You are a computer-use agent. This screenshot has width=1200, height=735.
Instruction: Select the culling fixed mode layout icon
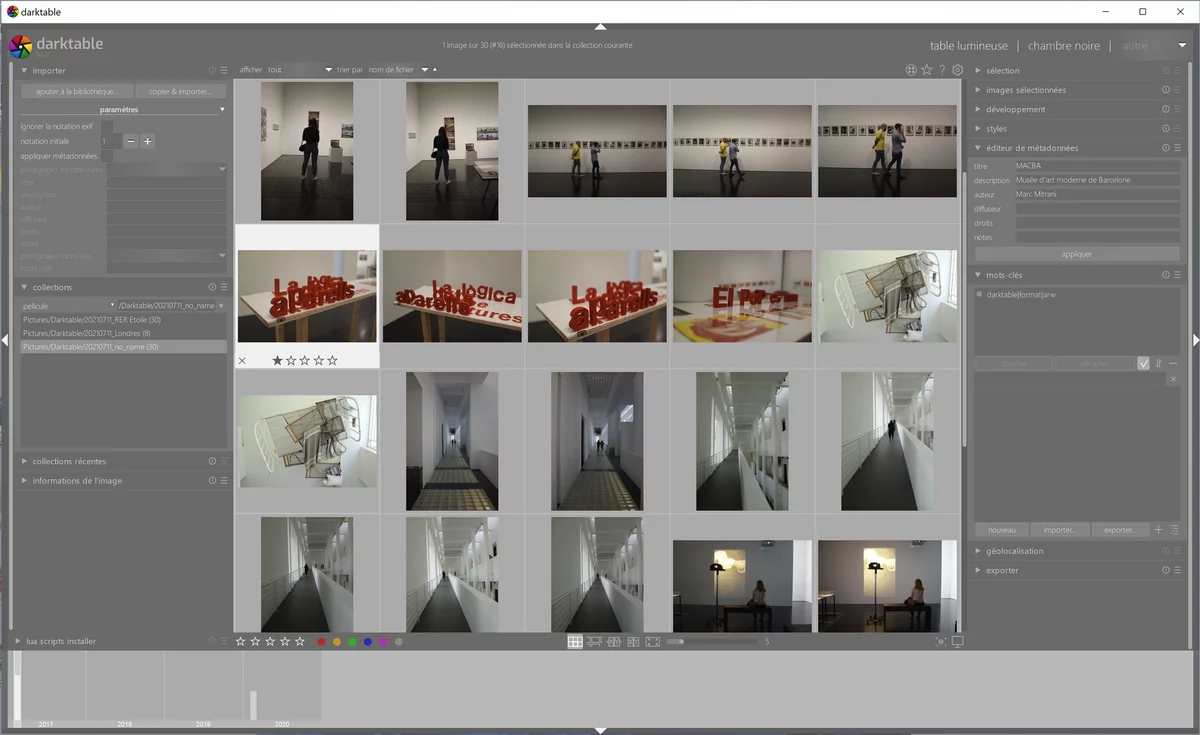coord(614,642)
